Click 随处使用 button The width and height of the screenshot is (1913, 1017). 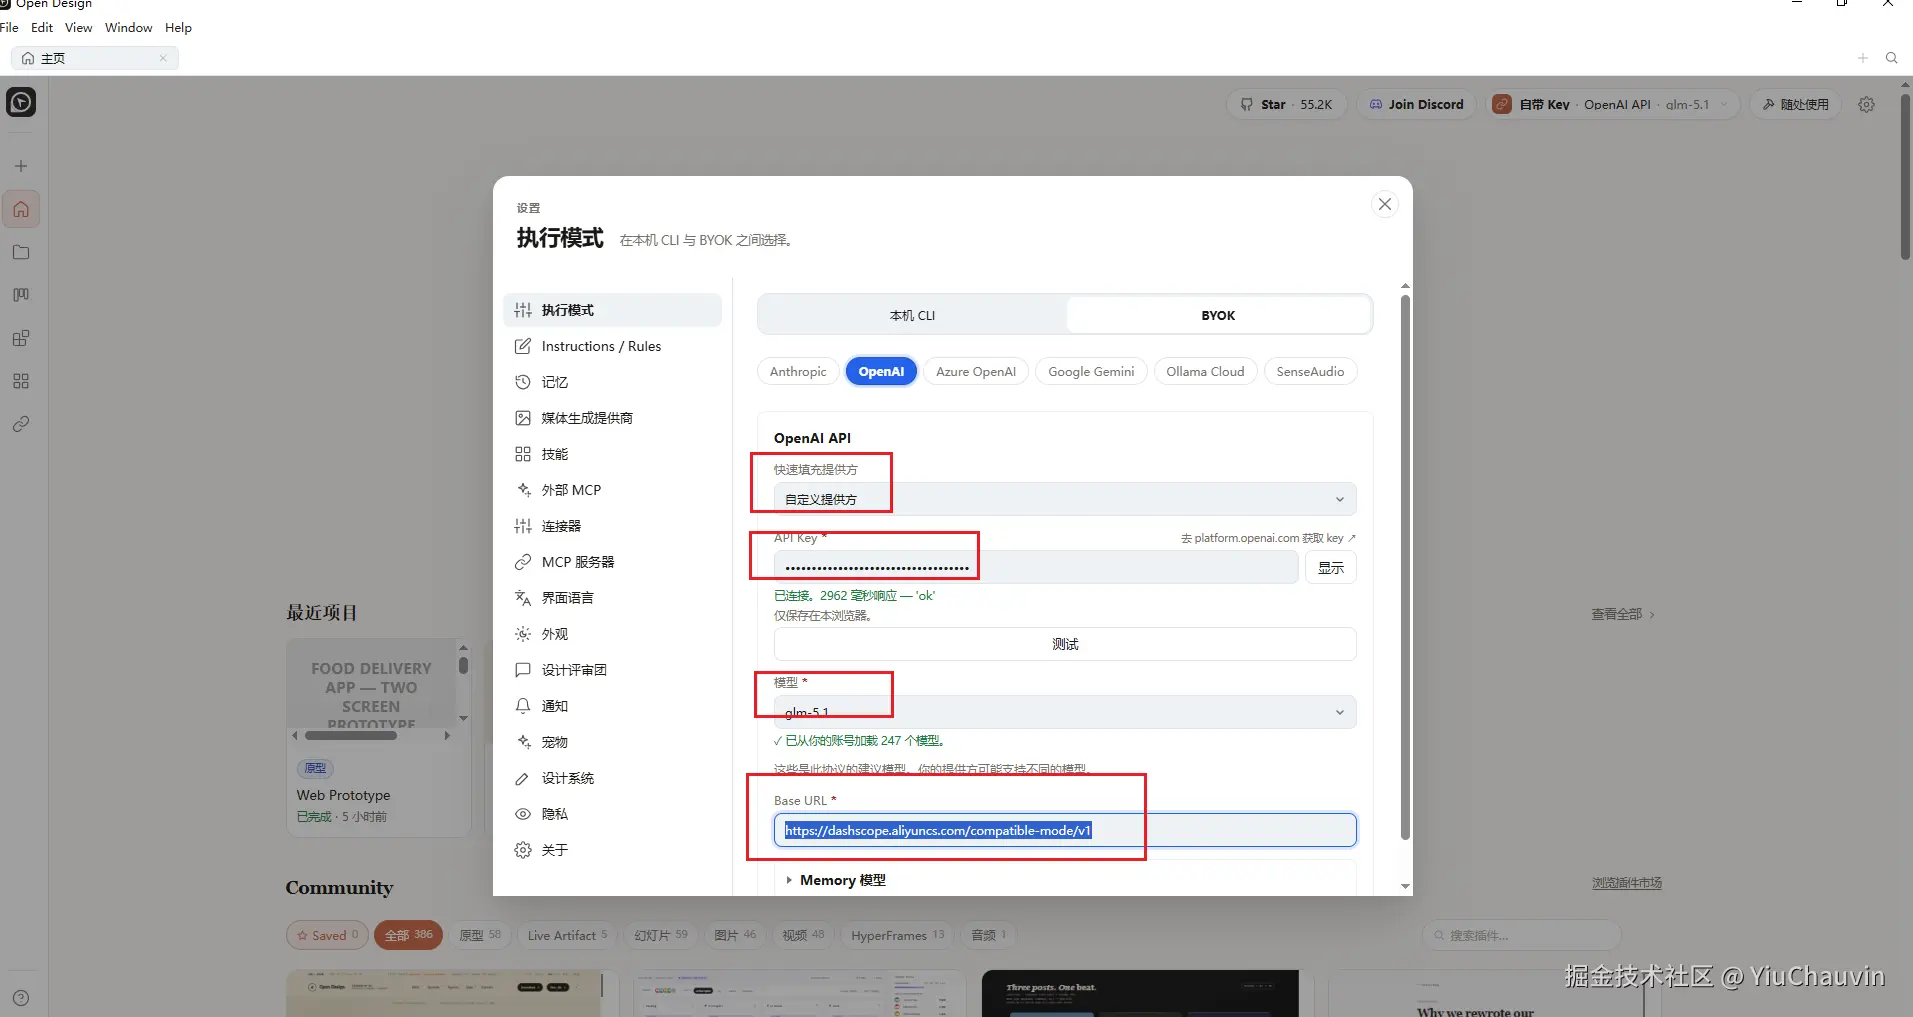[x=1795, y=104]
